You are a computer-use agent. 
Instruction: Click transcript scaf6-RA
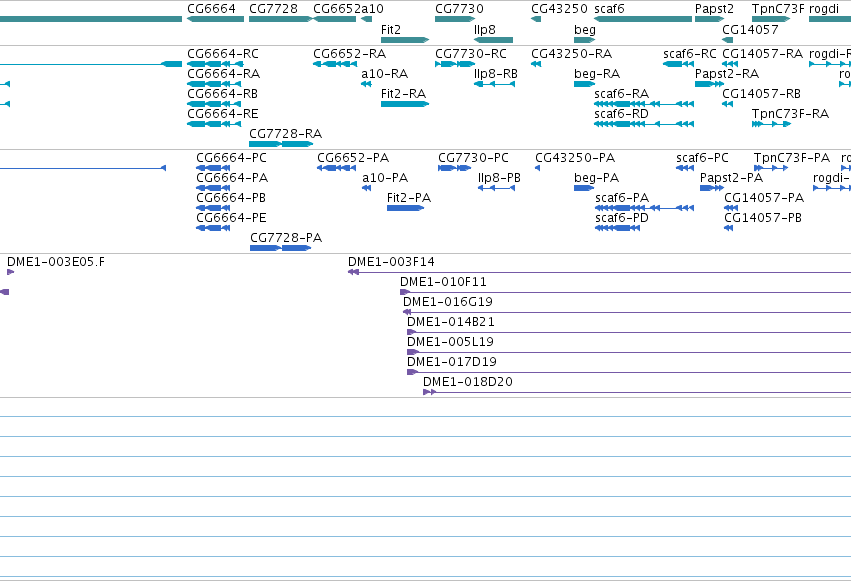click(644, 104)
